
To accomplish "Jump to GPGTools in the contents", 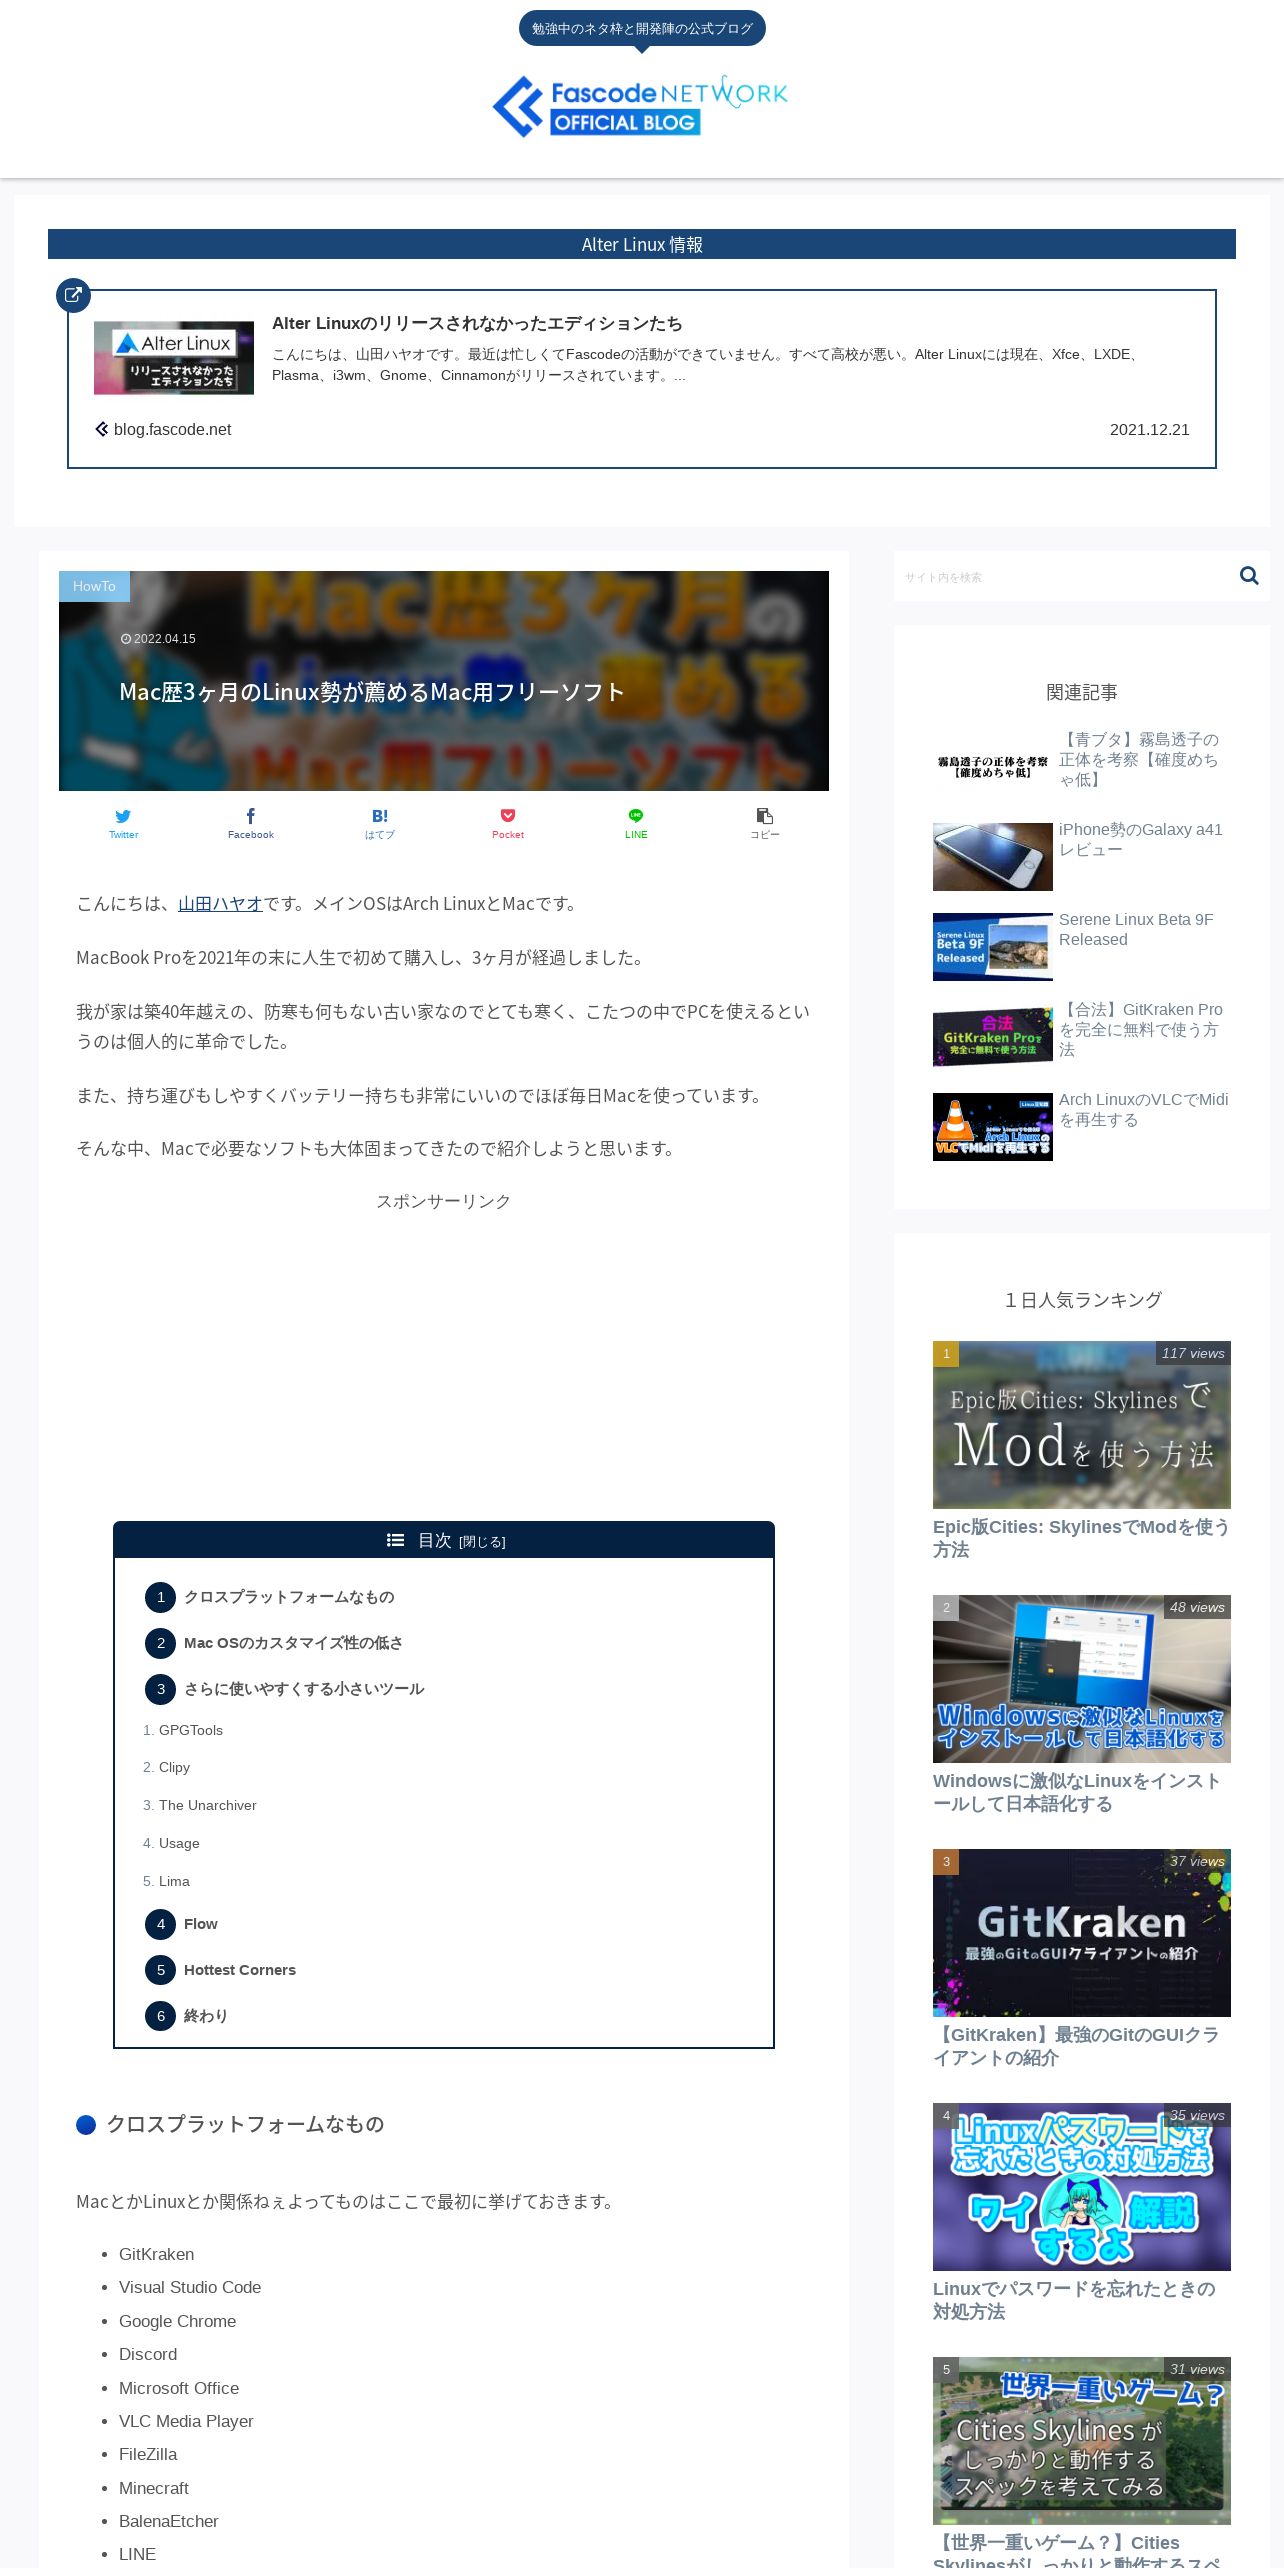I will pos(191,1730).
